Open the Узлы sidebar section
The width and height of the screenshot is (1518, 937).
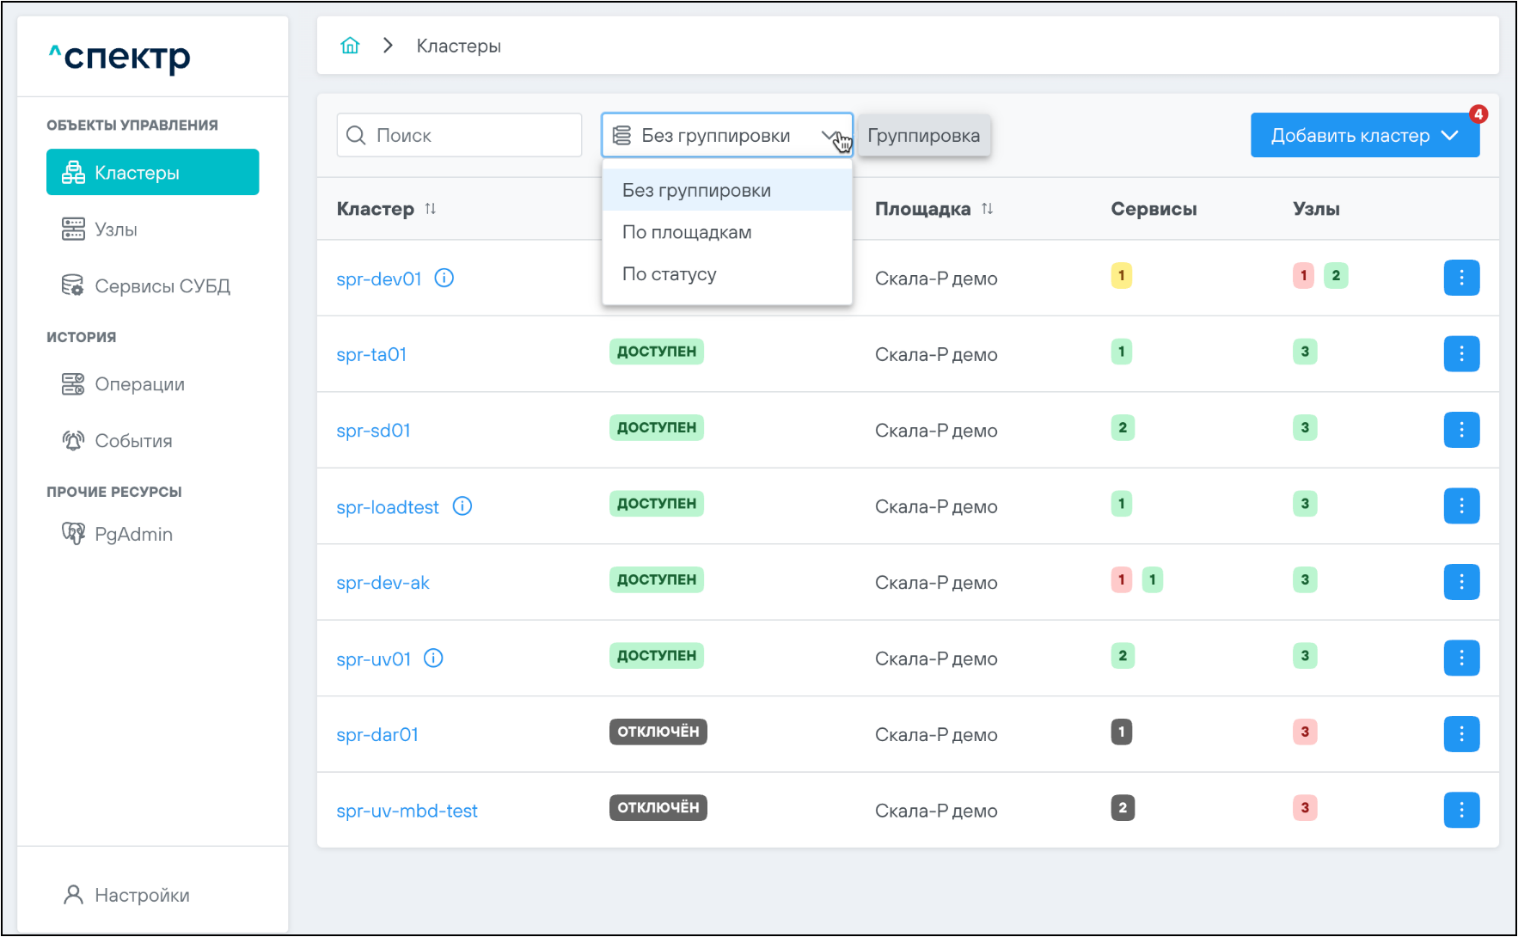pyautogui.click(x=115, y=230)
